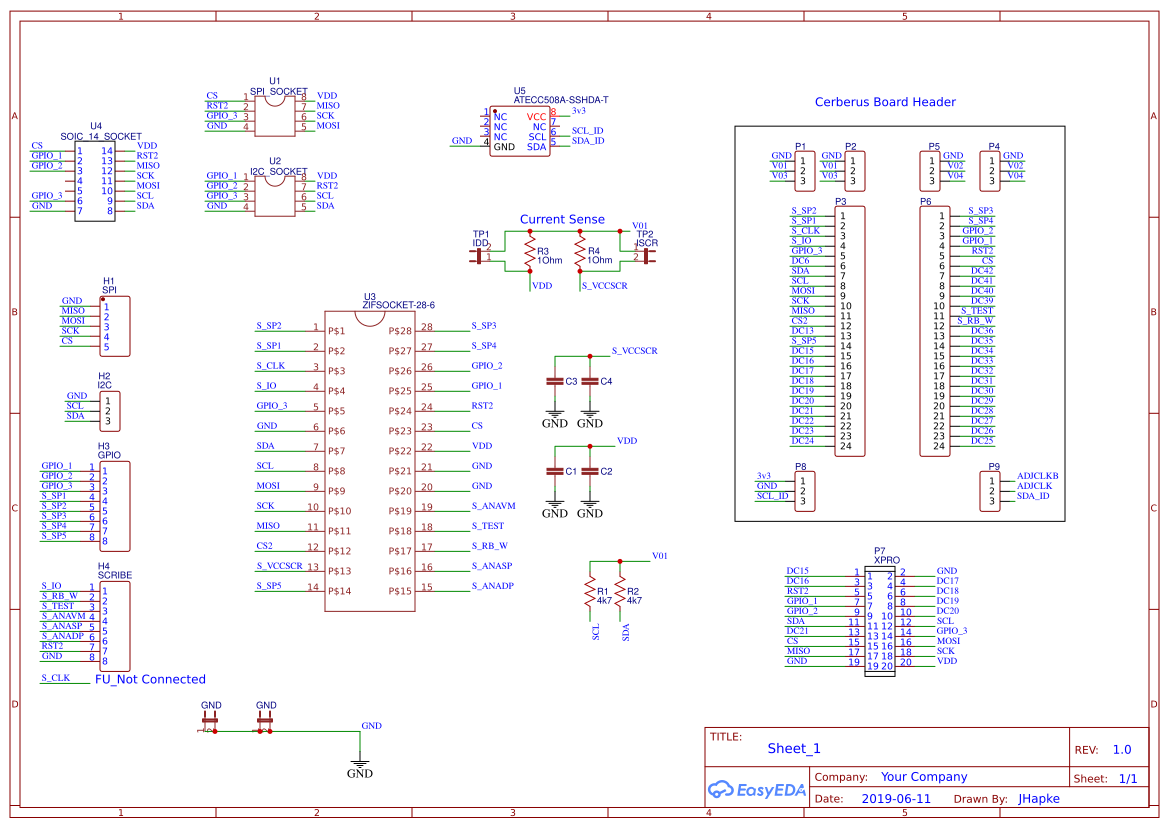Select the P3 24-pin header body
This screenshot has height=828, width=1169.
(x=850, y=331)
